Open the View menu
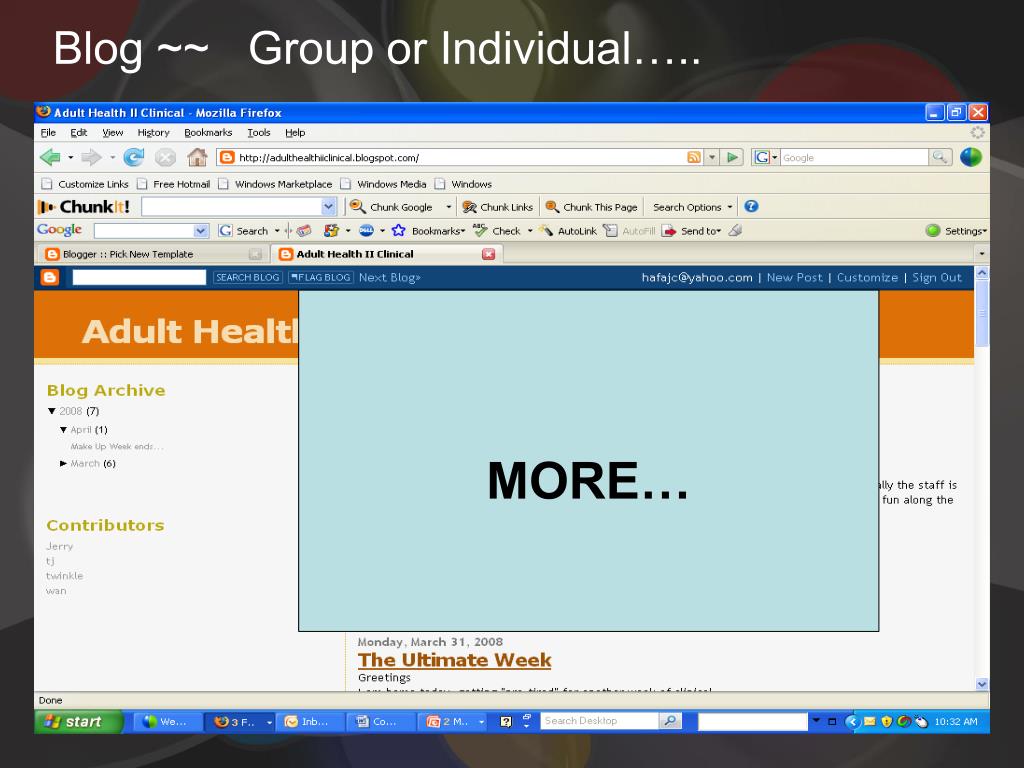 112,133
